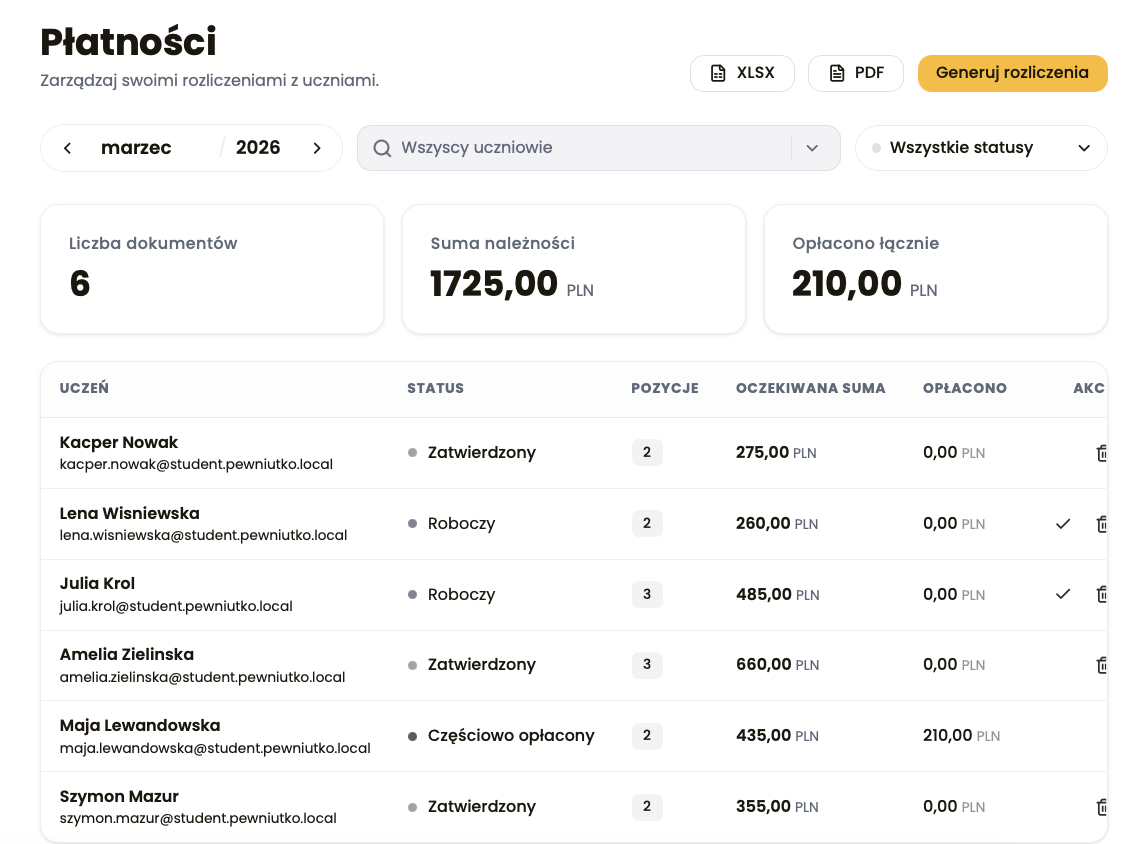Click the Suma należności summary card
This screenshot has height=844, width=1141.
[x=572, y=268]
